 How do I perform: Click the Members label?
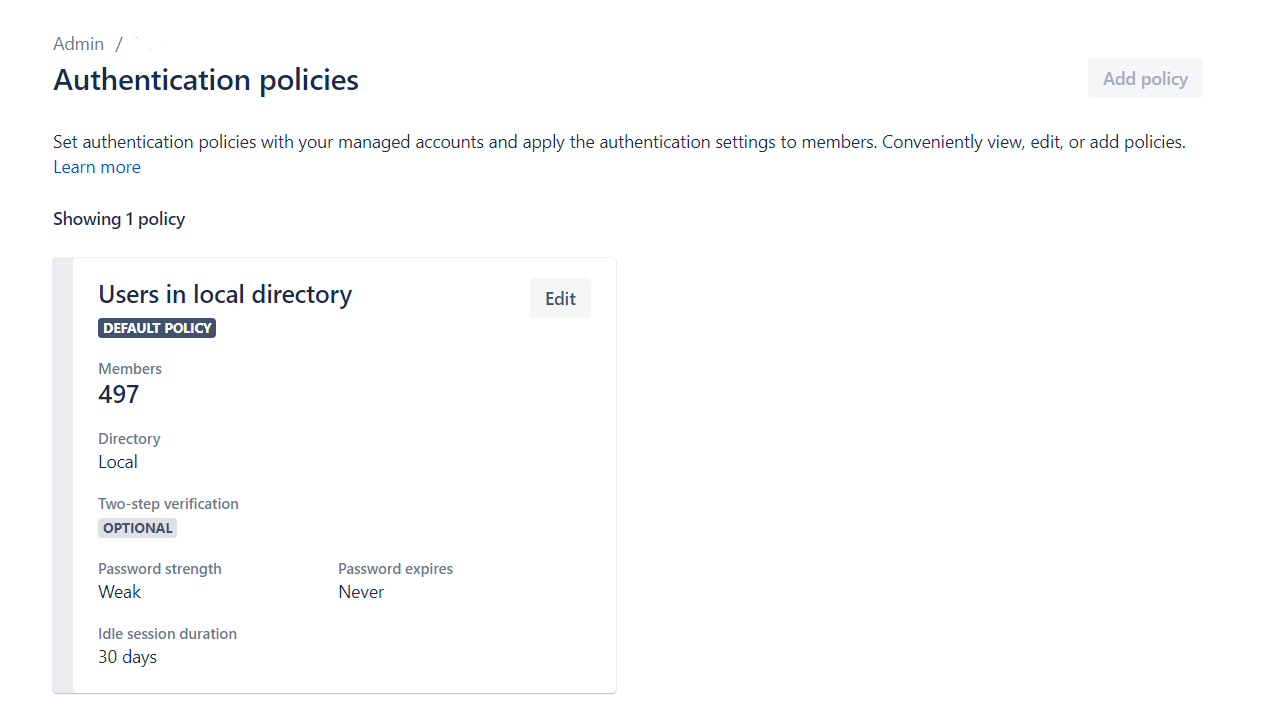[130, 369]
